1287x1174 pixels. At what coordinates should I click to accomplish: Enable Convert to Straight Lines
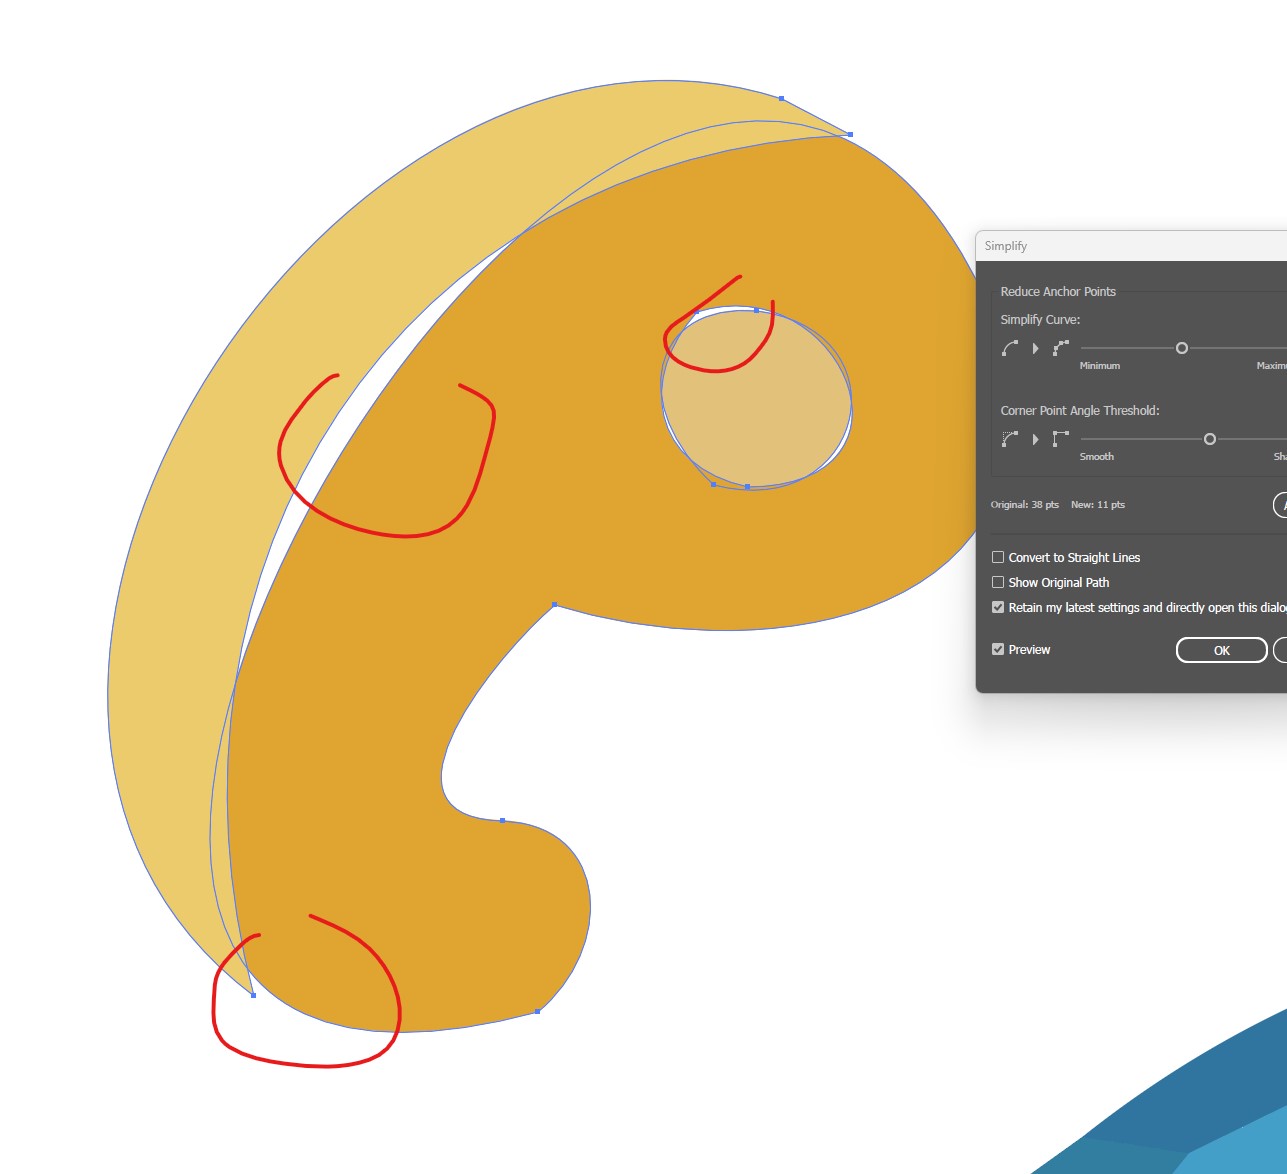[x=997, y=557]
